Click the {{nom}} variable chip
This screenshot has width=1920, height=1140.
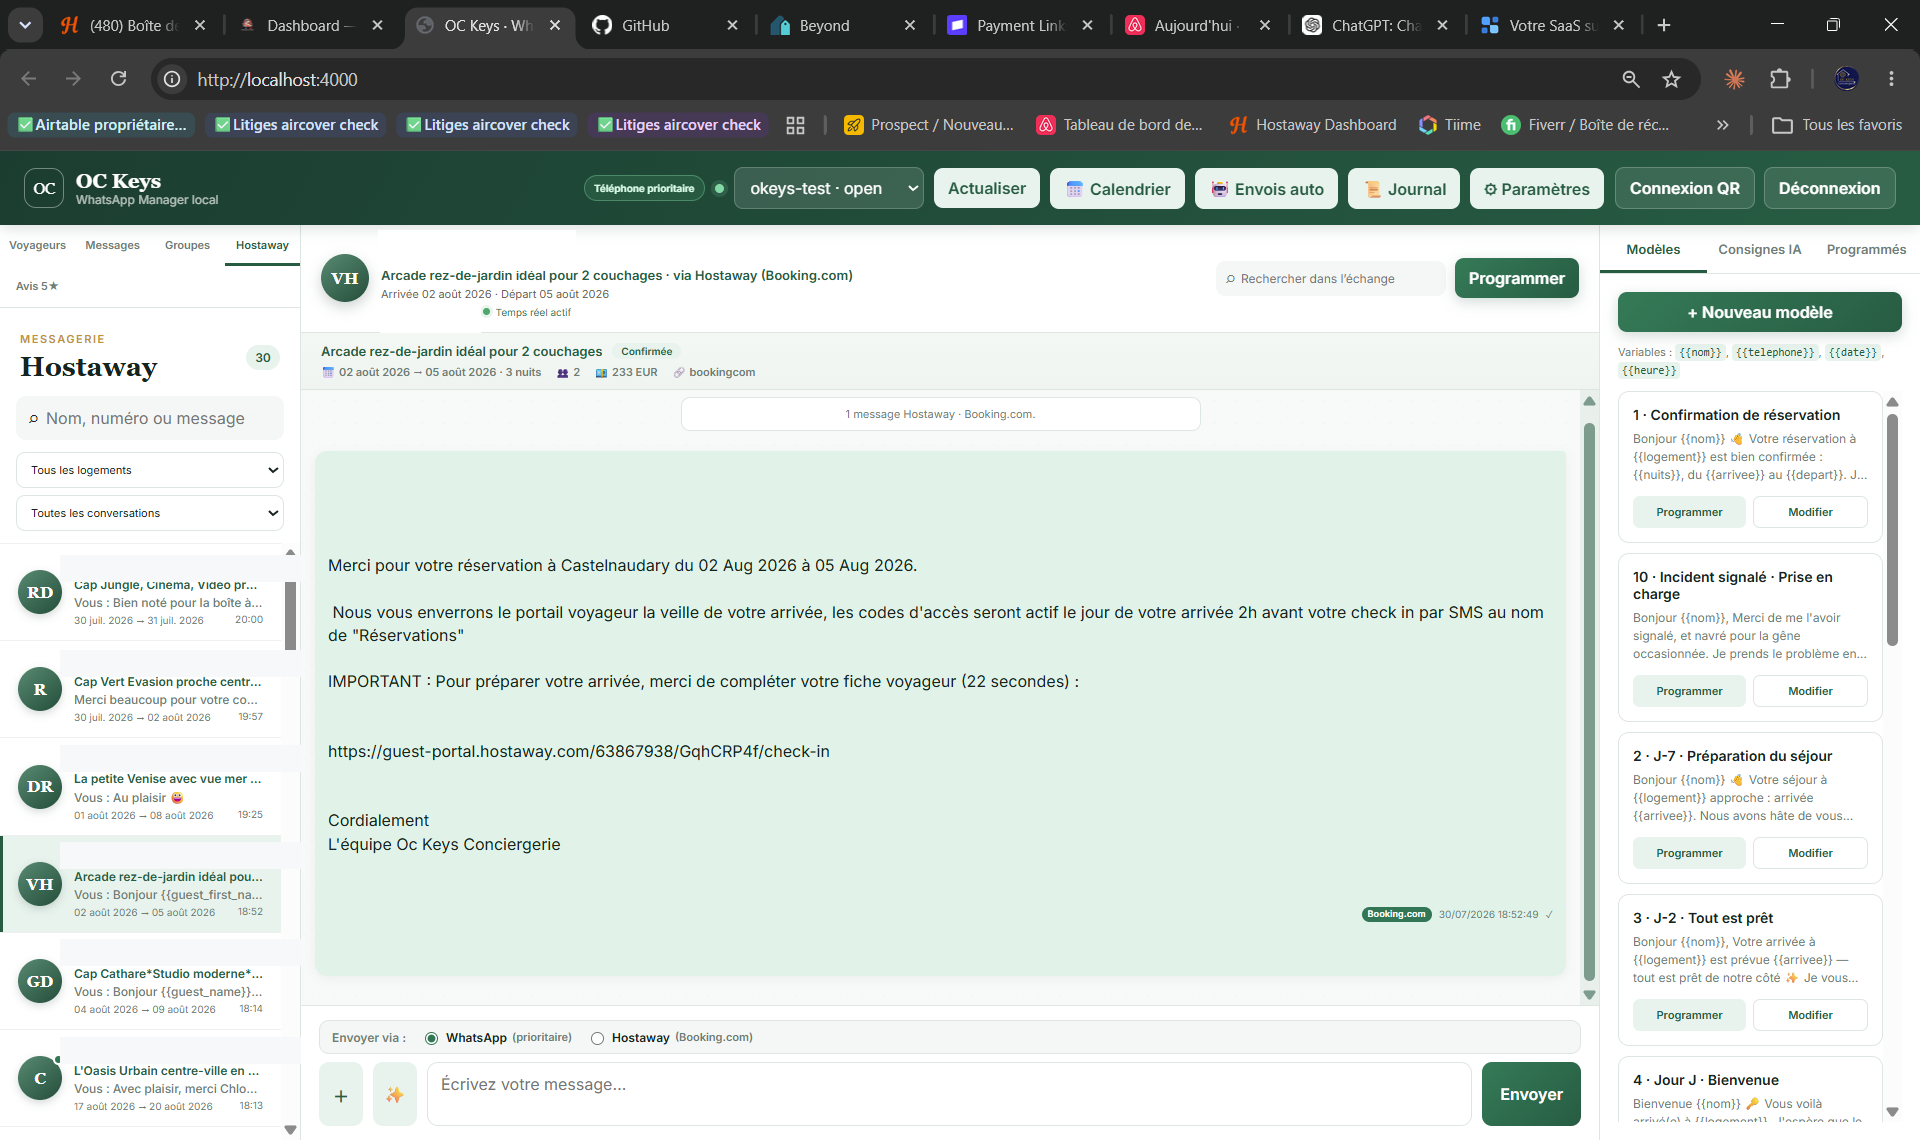pos(1700,352)
